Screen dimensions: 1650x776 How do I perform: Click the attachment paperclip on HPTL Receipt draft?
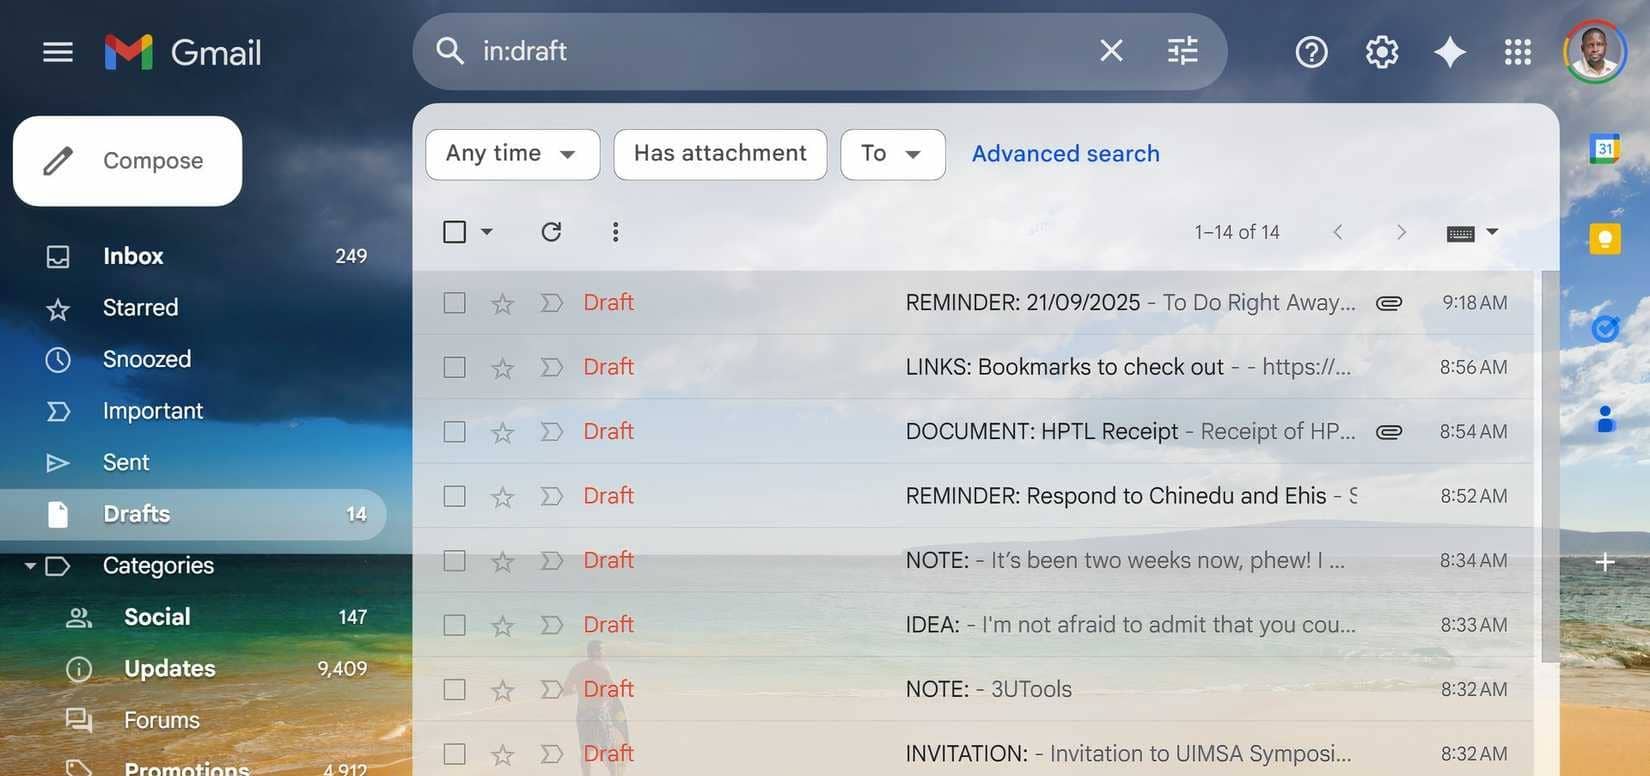1389,432
